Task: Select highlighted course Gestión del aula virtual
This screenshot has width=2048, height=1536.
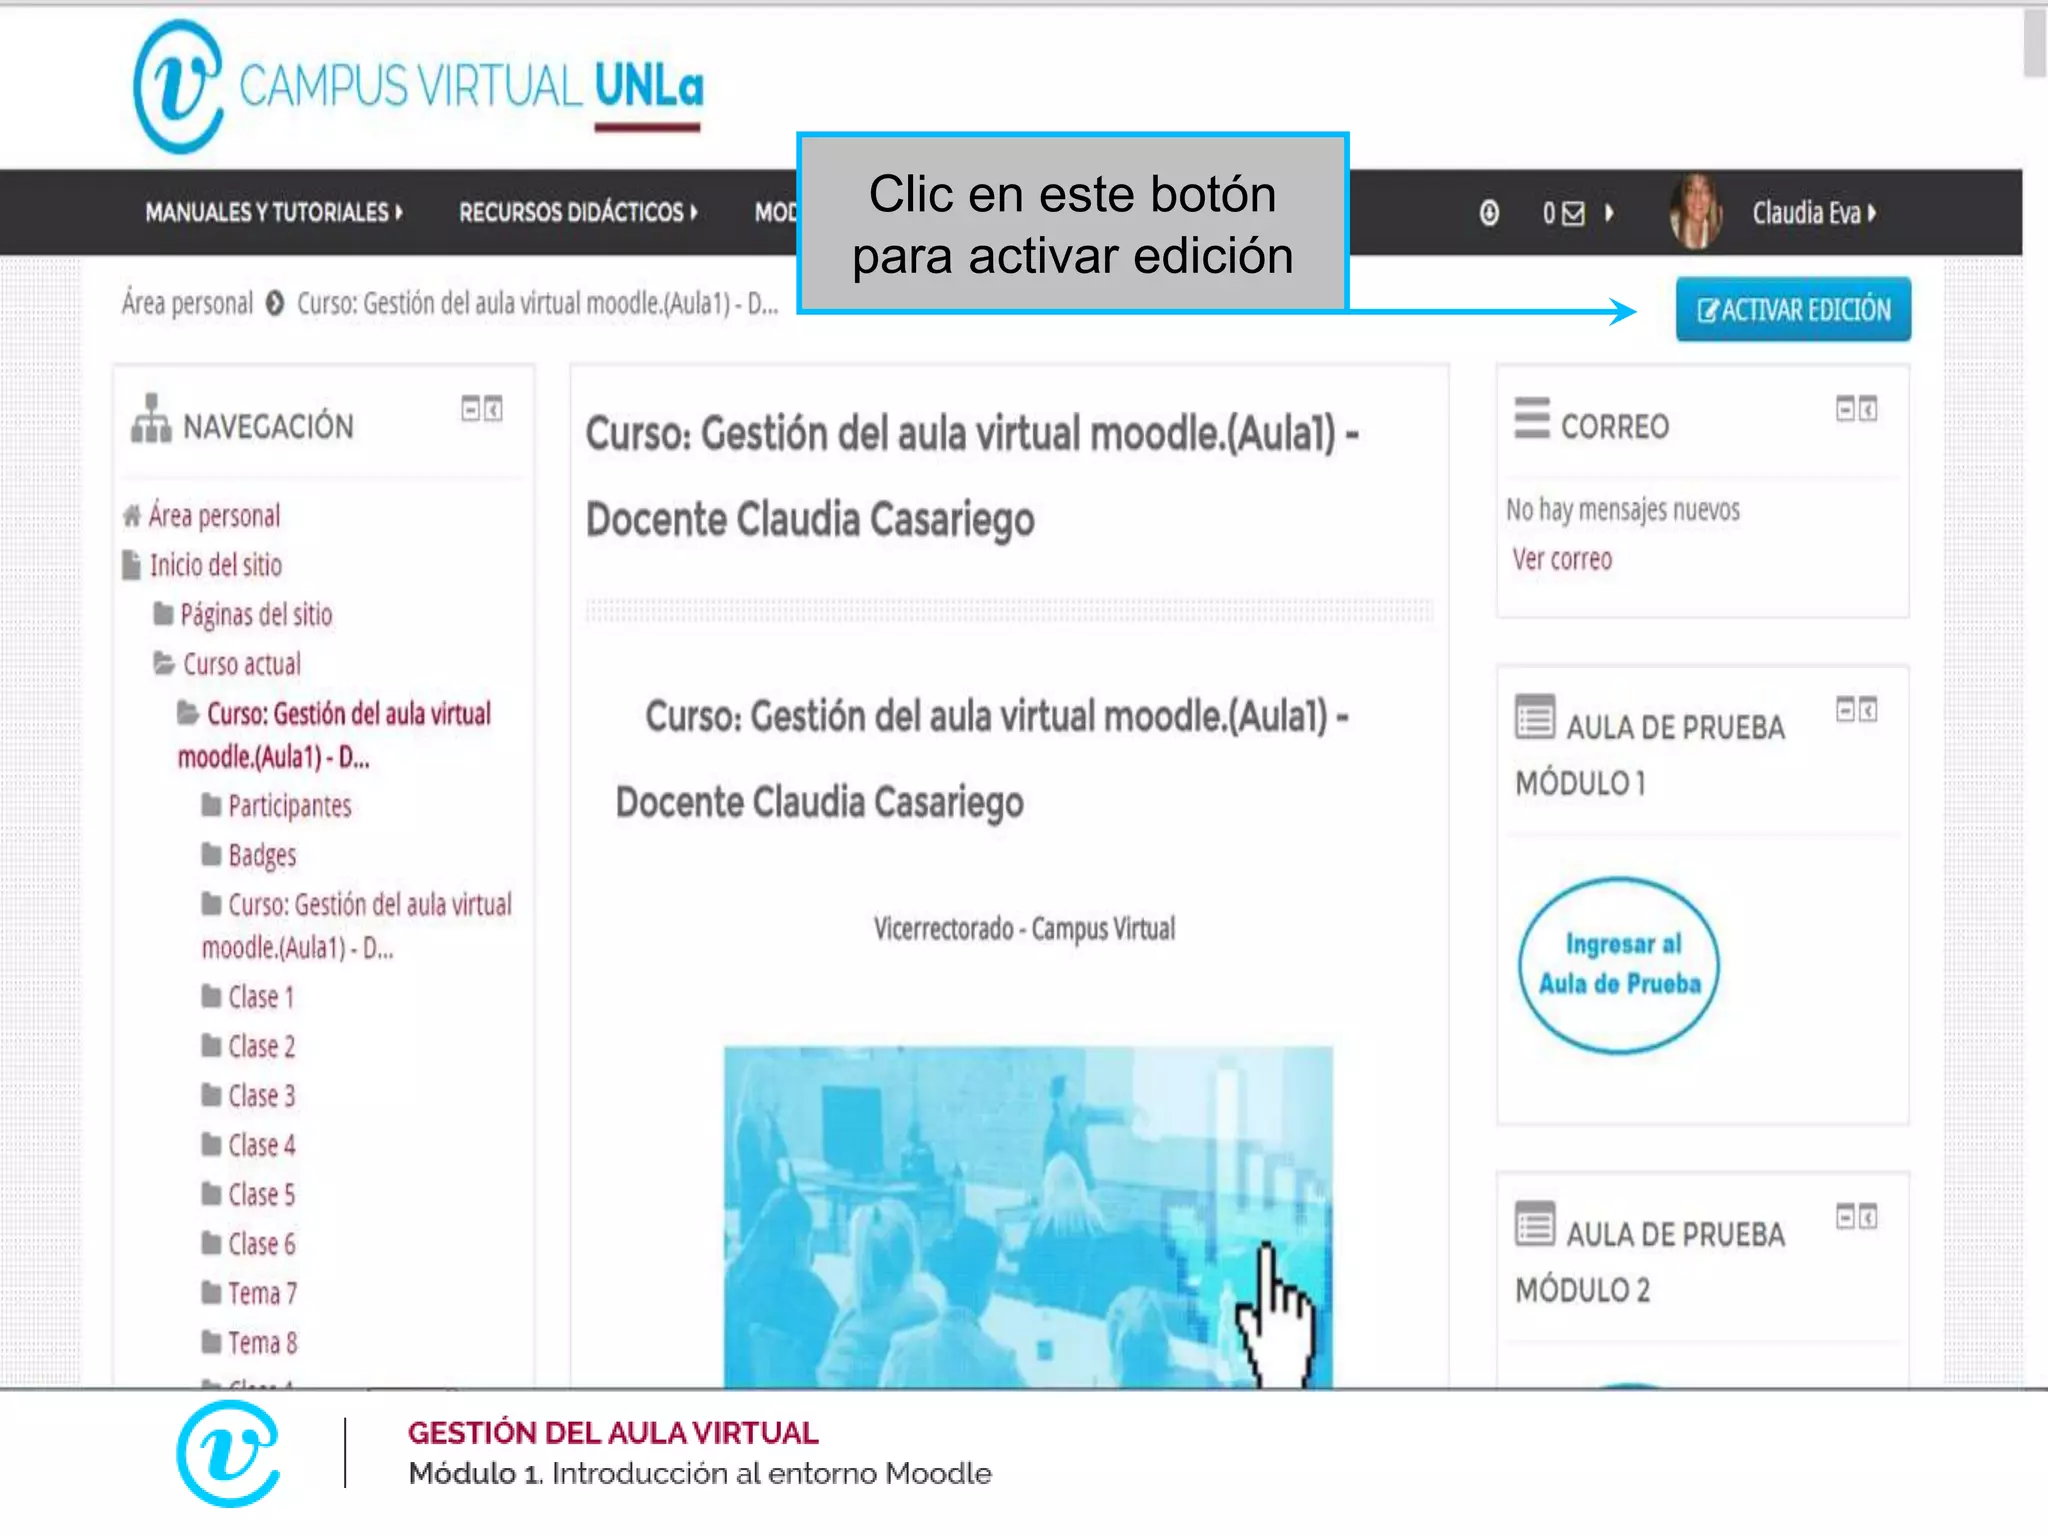Action: [x=334, y=735]
